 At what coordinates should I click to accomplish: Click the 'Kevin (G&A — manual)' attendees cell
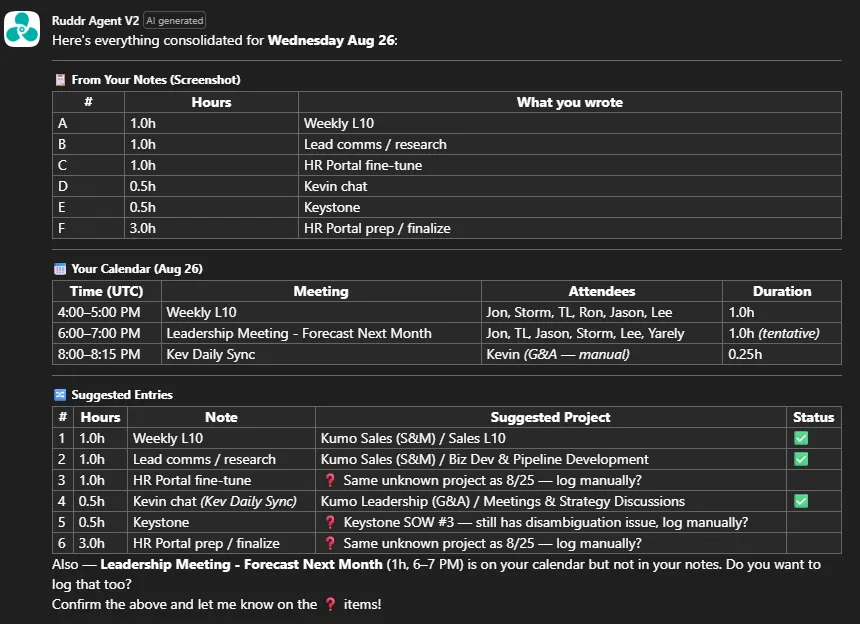pyautogui.click(x=602, y=354)
